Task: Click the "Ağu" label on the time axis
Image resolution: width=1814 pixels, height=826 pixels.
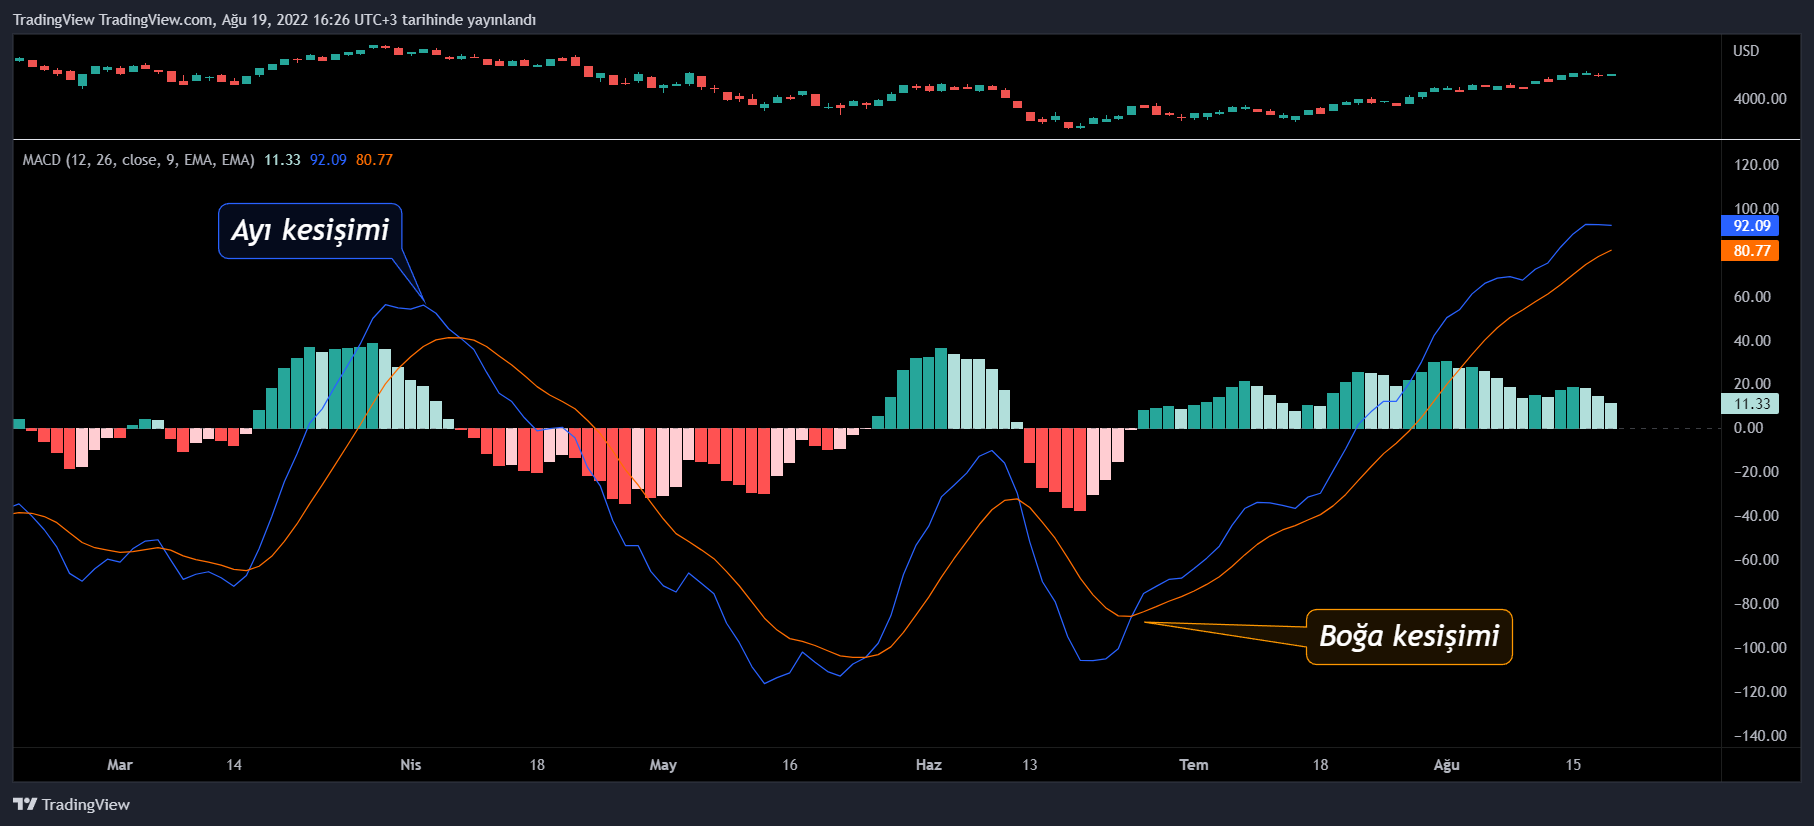Action: [x=1447, y=765]
